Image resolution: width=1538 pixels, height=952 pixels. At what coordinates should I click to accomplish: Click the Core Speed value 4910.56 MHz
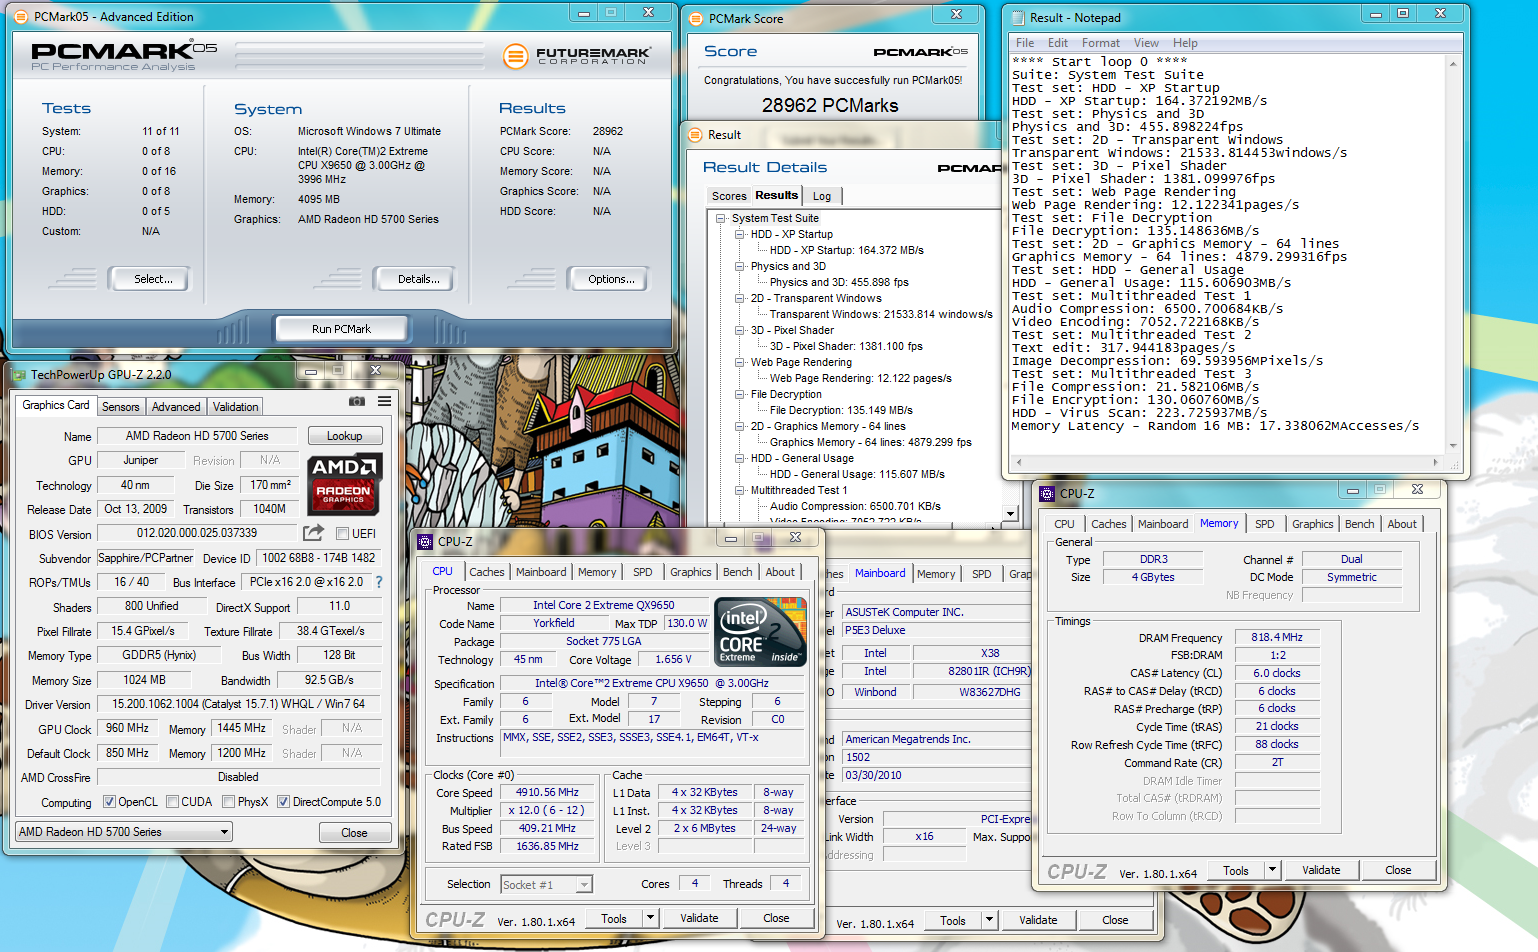[x=547, y=792]
